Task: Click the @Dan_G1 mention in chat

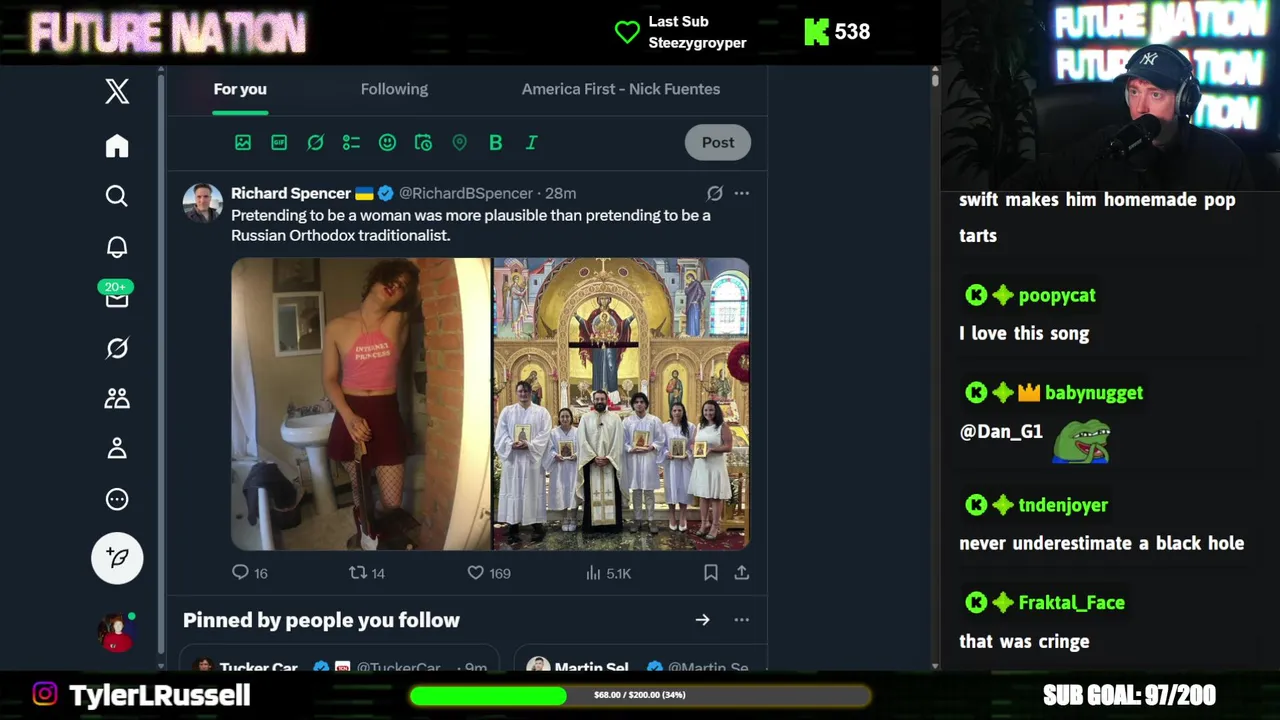Action: point(1001,432)
